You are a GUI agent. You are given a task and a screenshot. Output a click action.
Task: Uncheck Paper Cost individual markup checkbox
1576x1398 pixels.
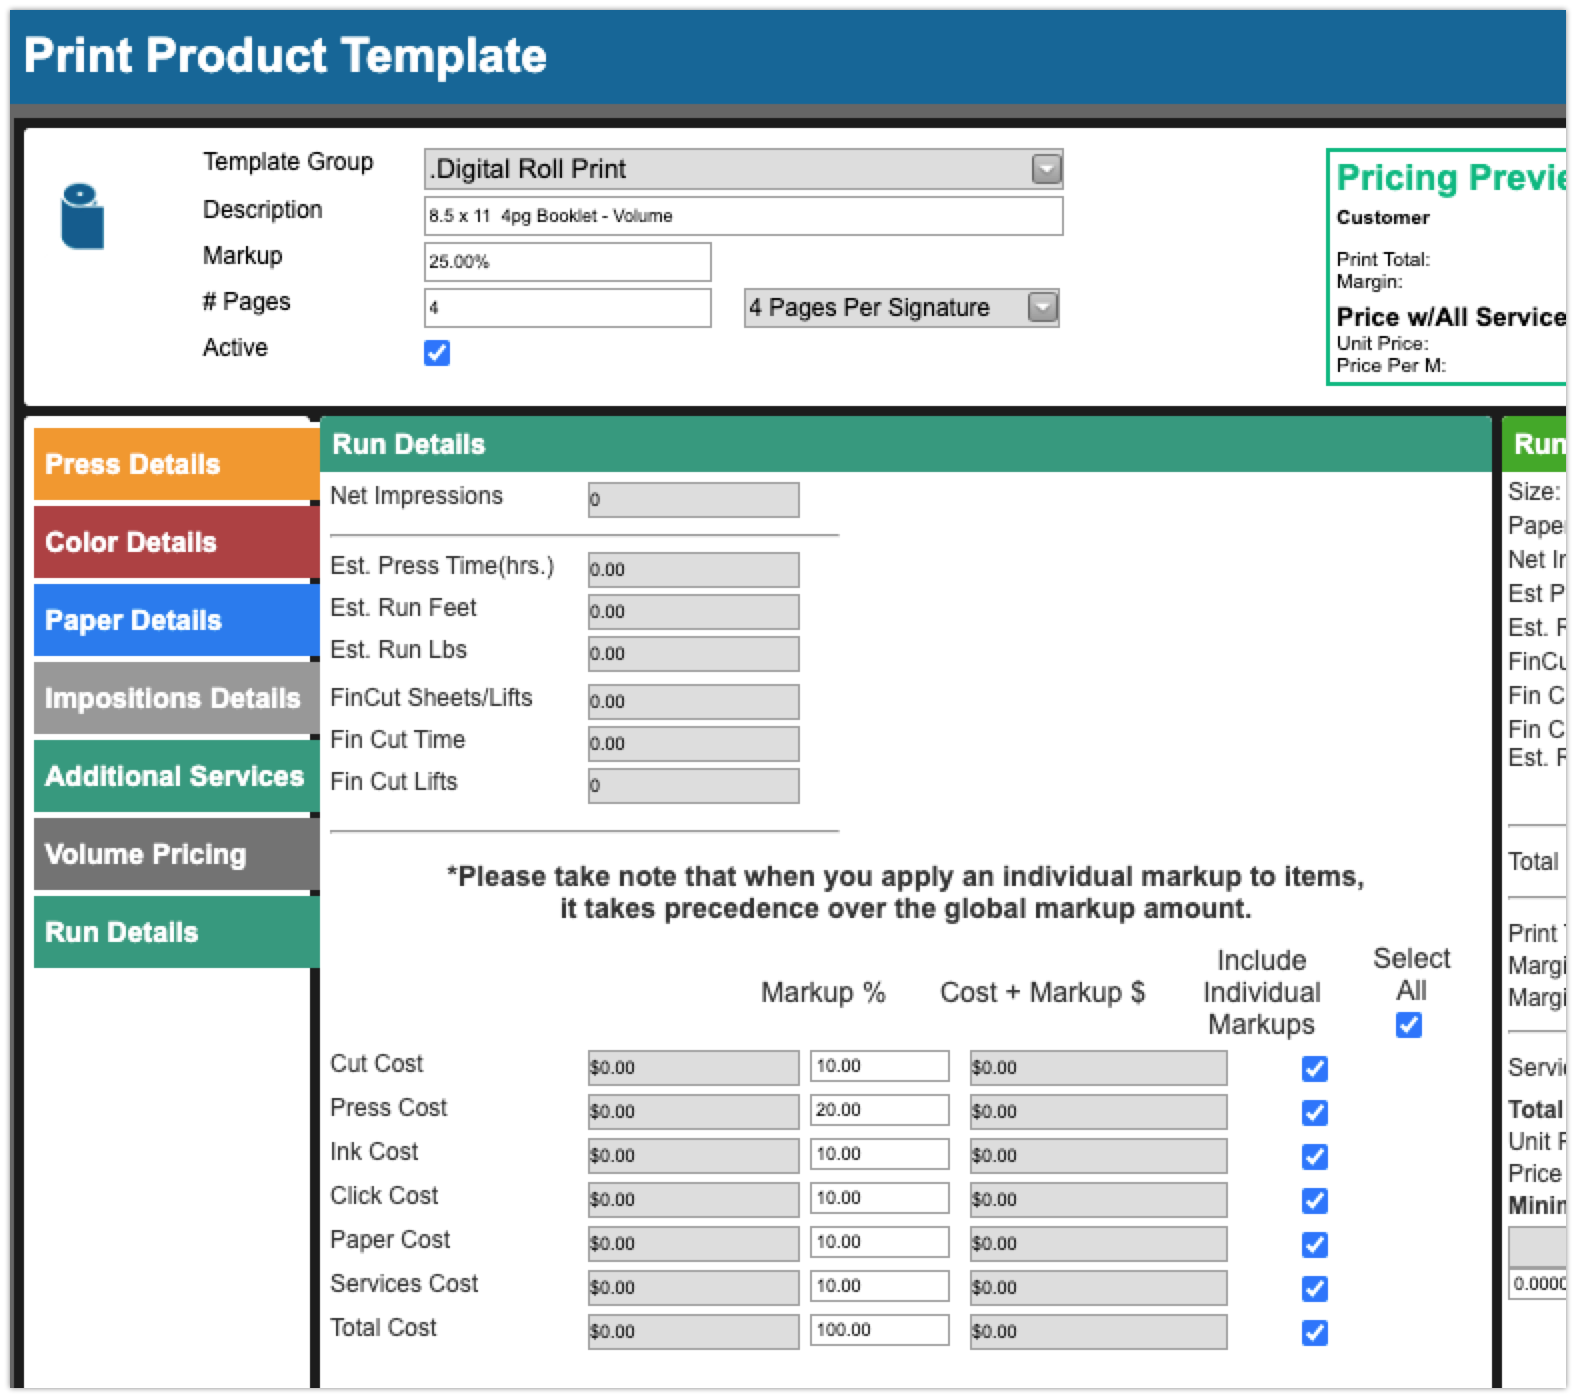(1315, 1245)
